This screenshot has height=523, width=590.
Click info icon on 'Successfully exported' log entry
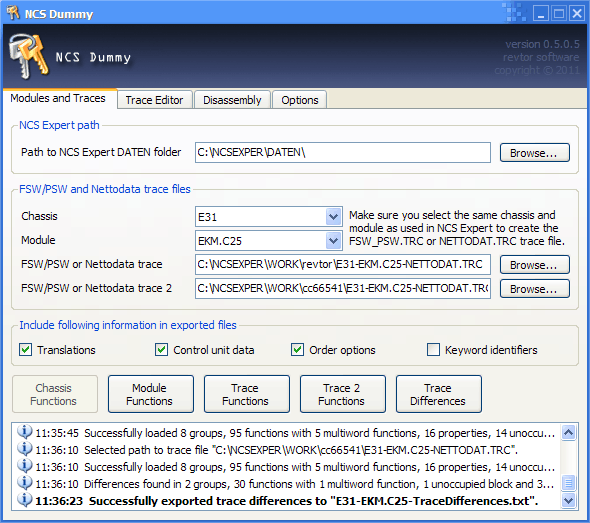(x=24, y=500)
